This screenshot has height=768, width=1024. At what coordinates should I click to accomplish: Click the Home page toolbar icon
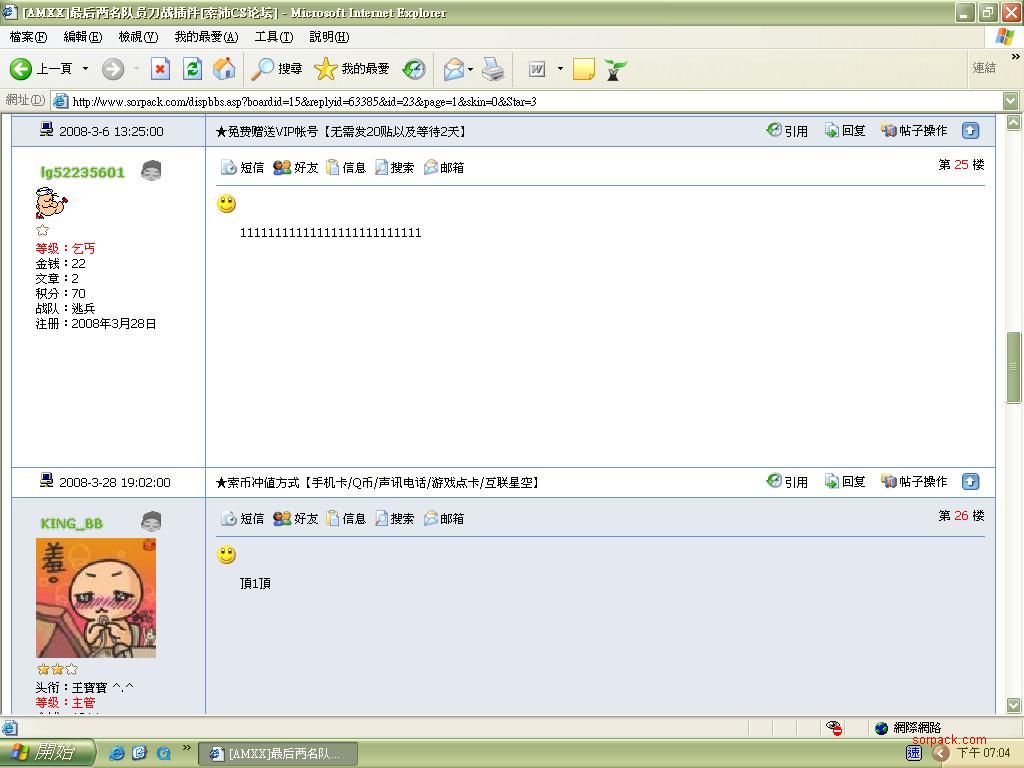click(x=224, y=69)
